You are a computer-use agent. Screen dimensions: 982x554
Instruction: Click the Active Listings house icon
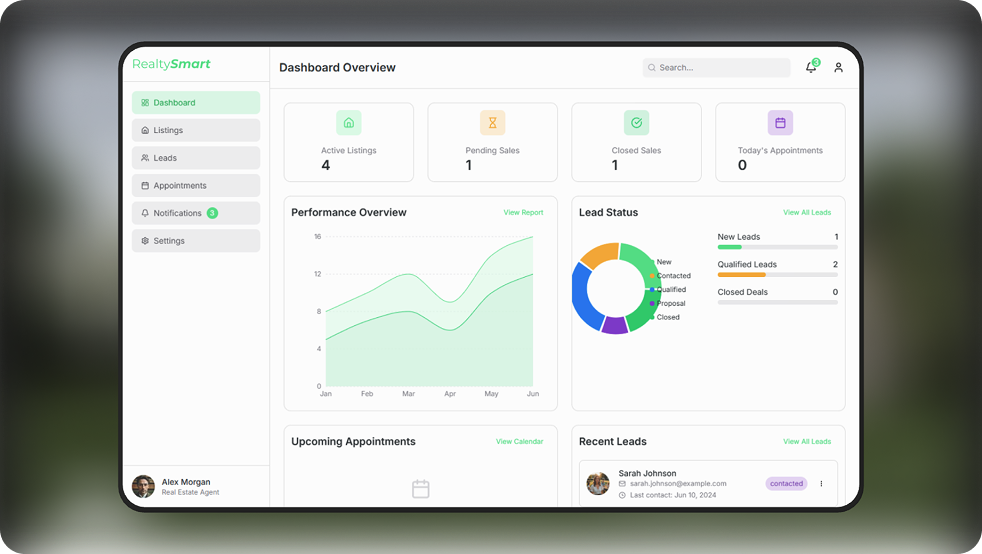pyautogui.click(x=349, y=123)
